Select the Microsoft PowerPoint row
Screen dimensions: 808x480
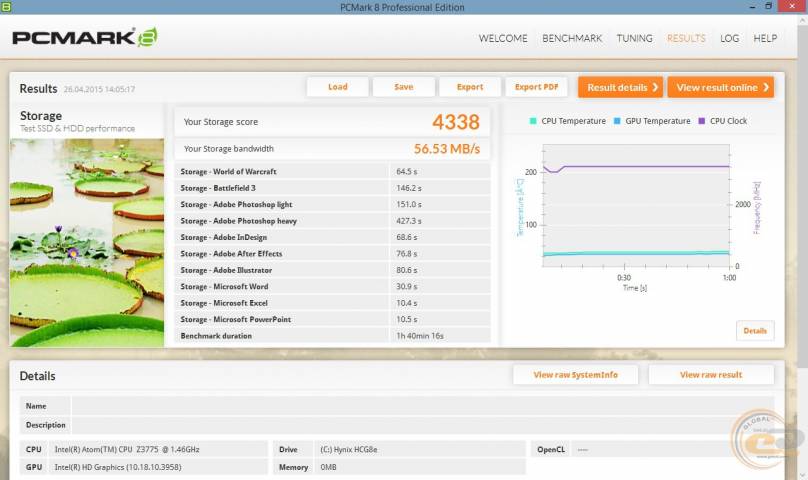point(333,320)
